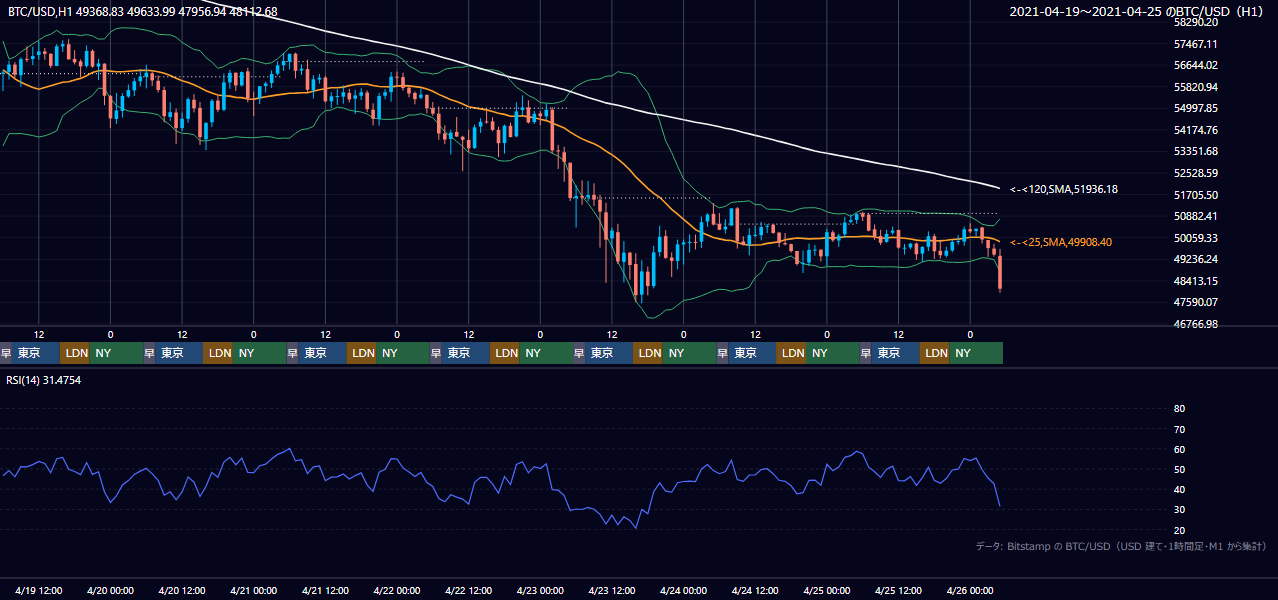
Task: Select the 4/24 12:00 date label
Action: pos(756,590)
